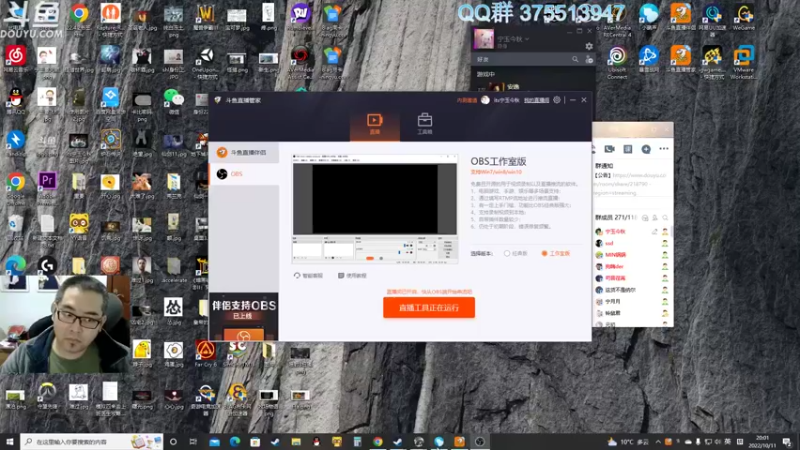Switch to the 直播 tab with play icon
This screenshot has height=450, width=800.
[374, 124]
